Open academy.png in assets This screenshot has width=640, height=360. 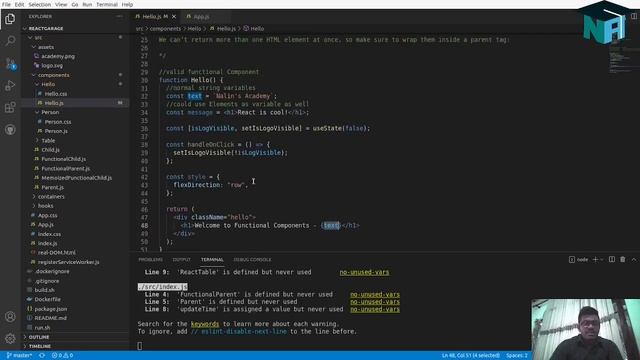click(58, 56)
